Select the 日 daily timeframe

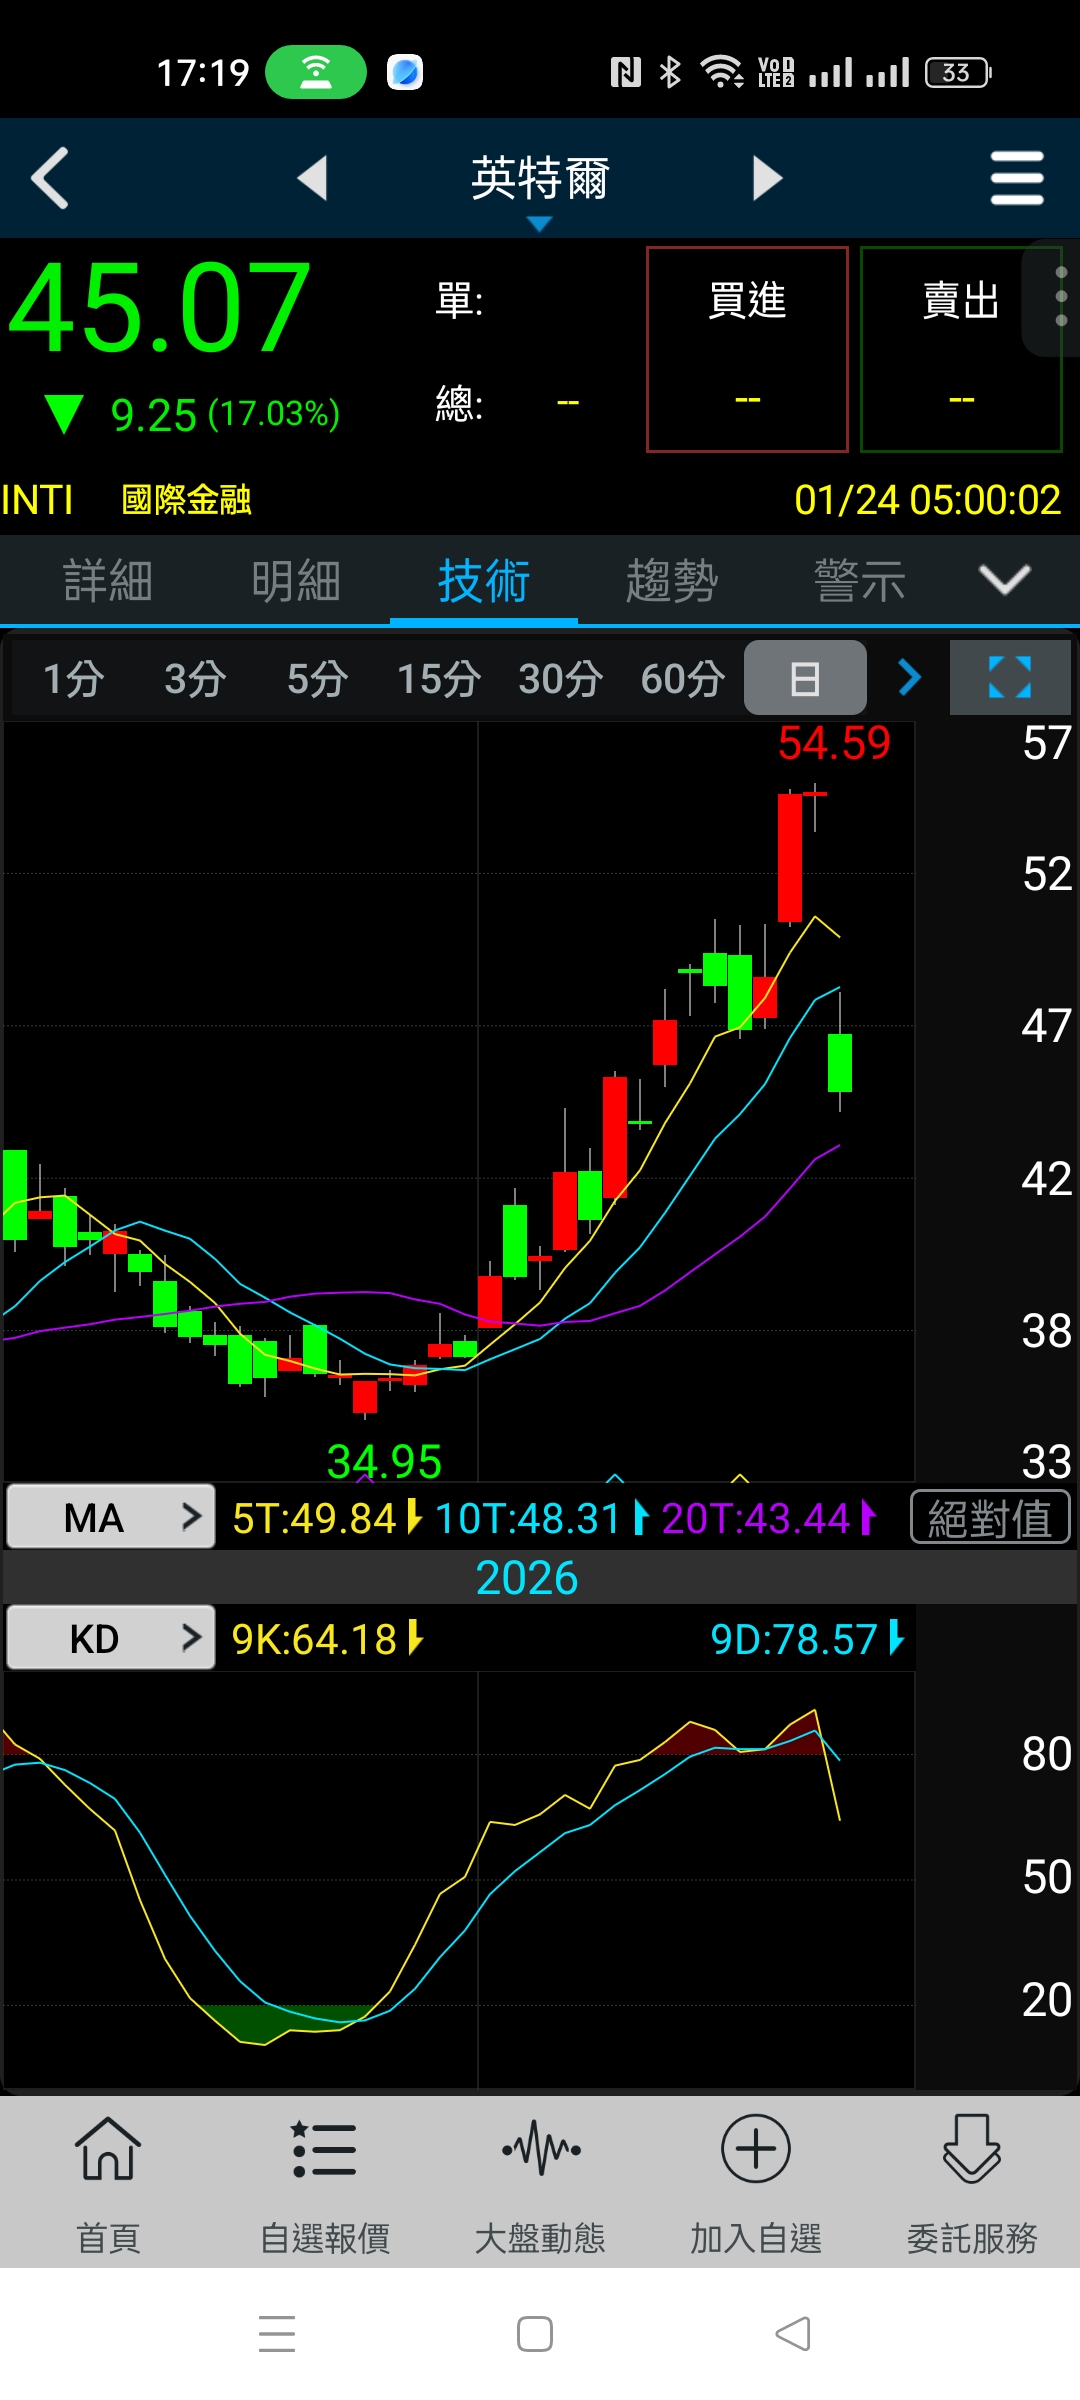coord(805,679)
